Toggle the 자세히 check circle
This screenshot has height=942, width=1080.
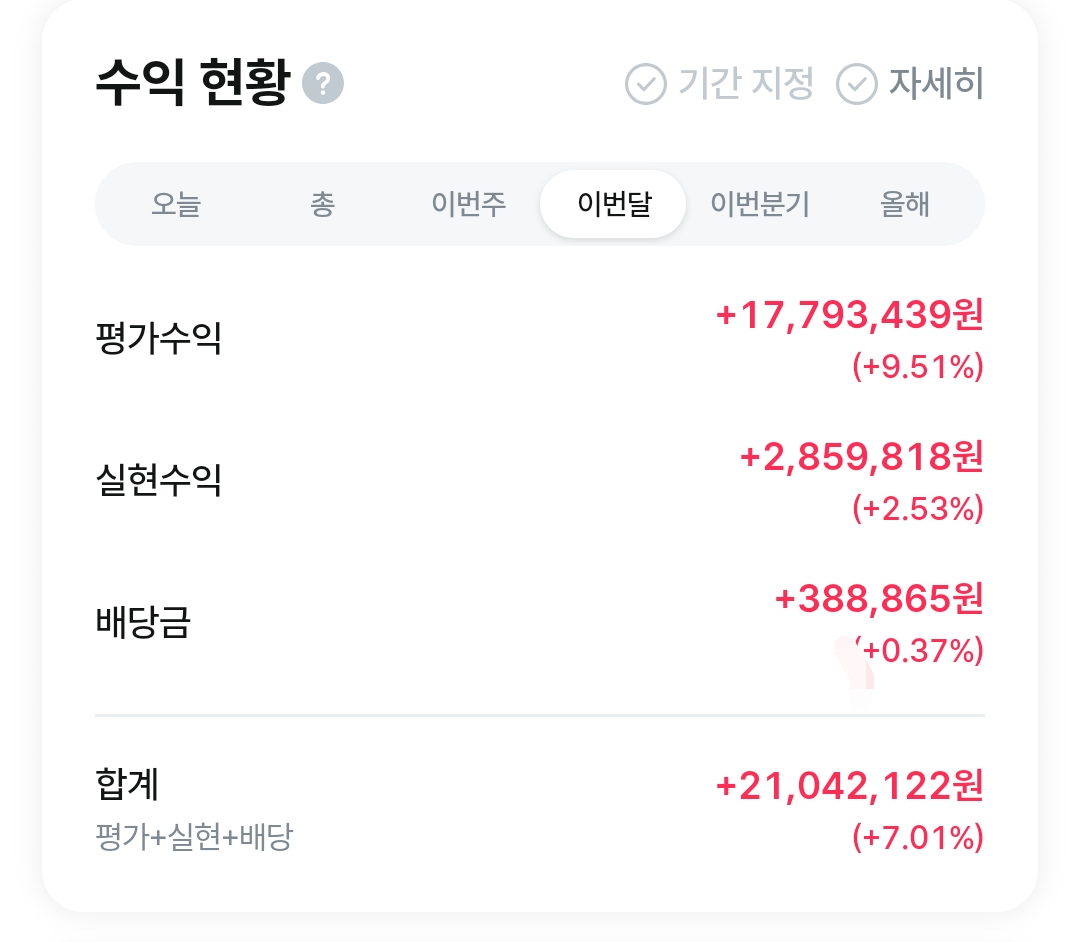pyautogui.click(x=856, y=84)
